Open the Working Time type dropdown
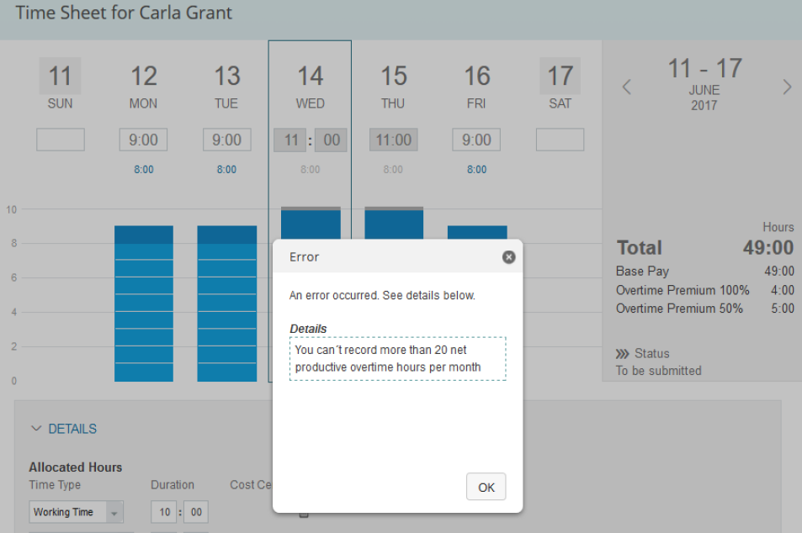Screen dimensions: 802x533 (114, 512)
